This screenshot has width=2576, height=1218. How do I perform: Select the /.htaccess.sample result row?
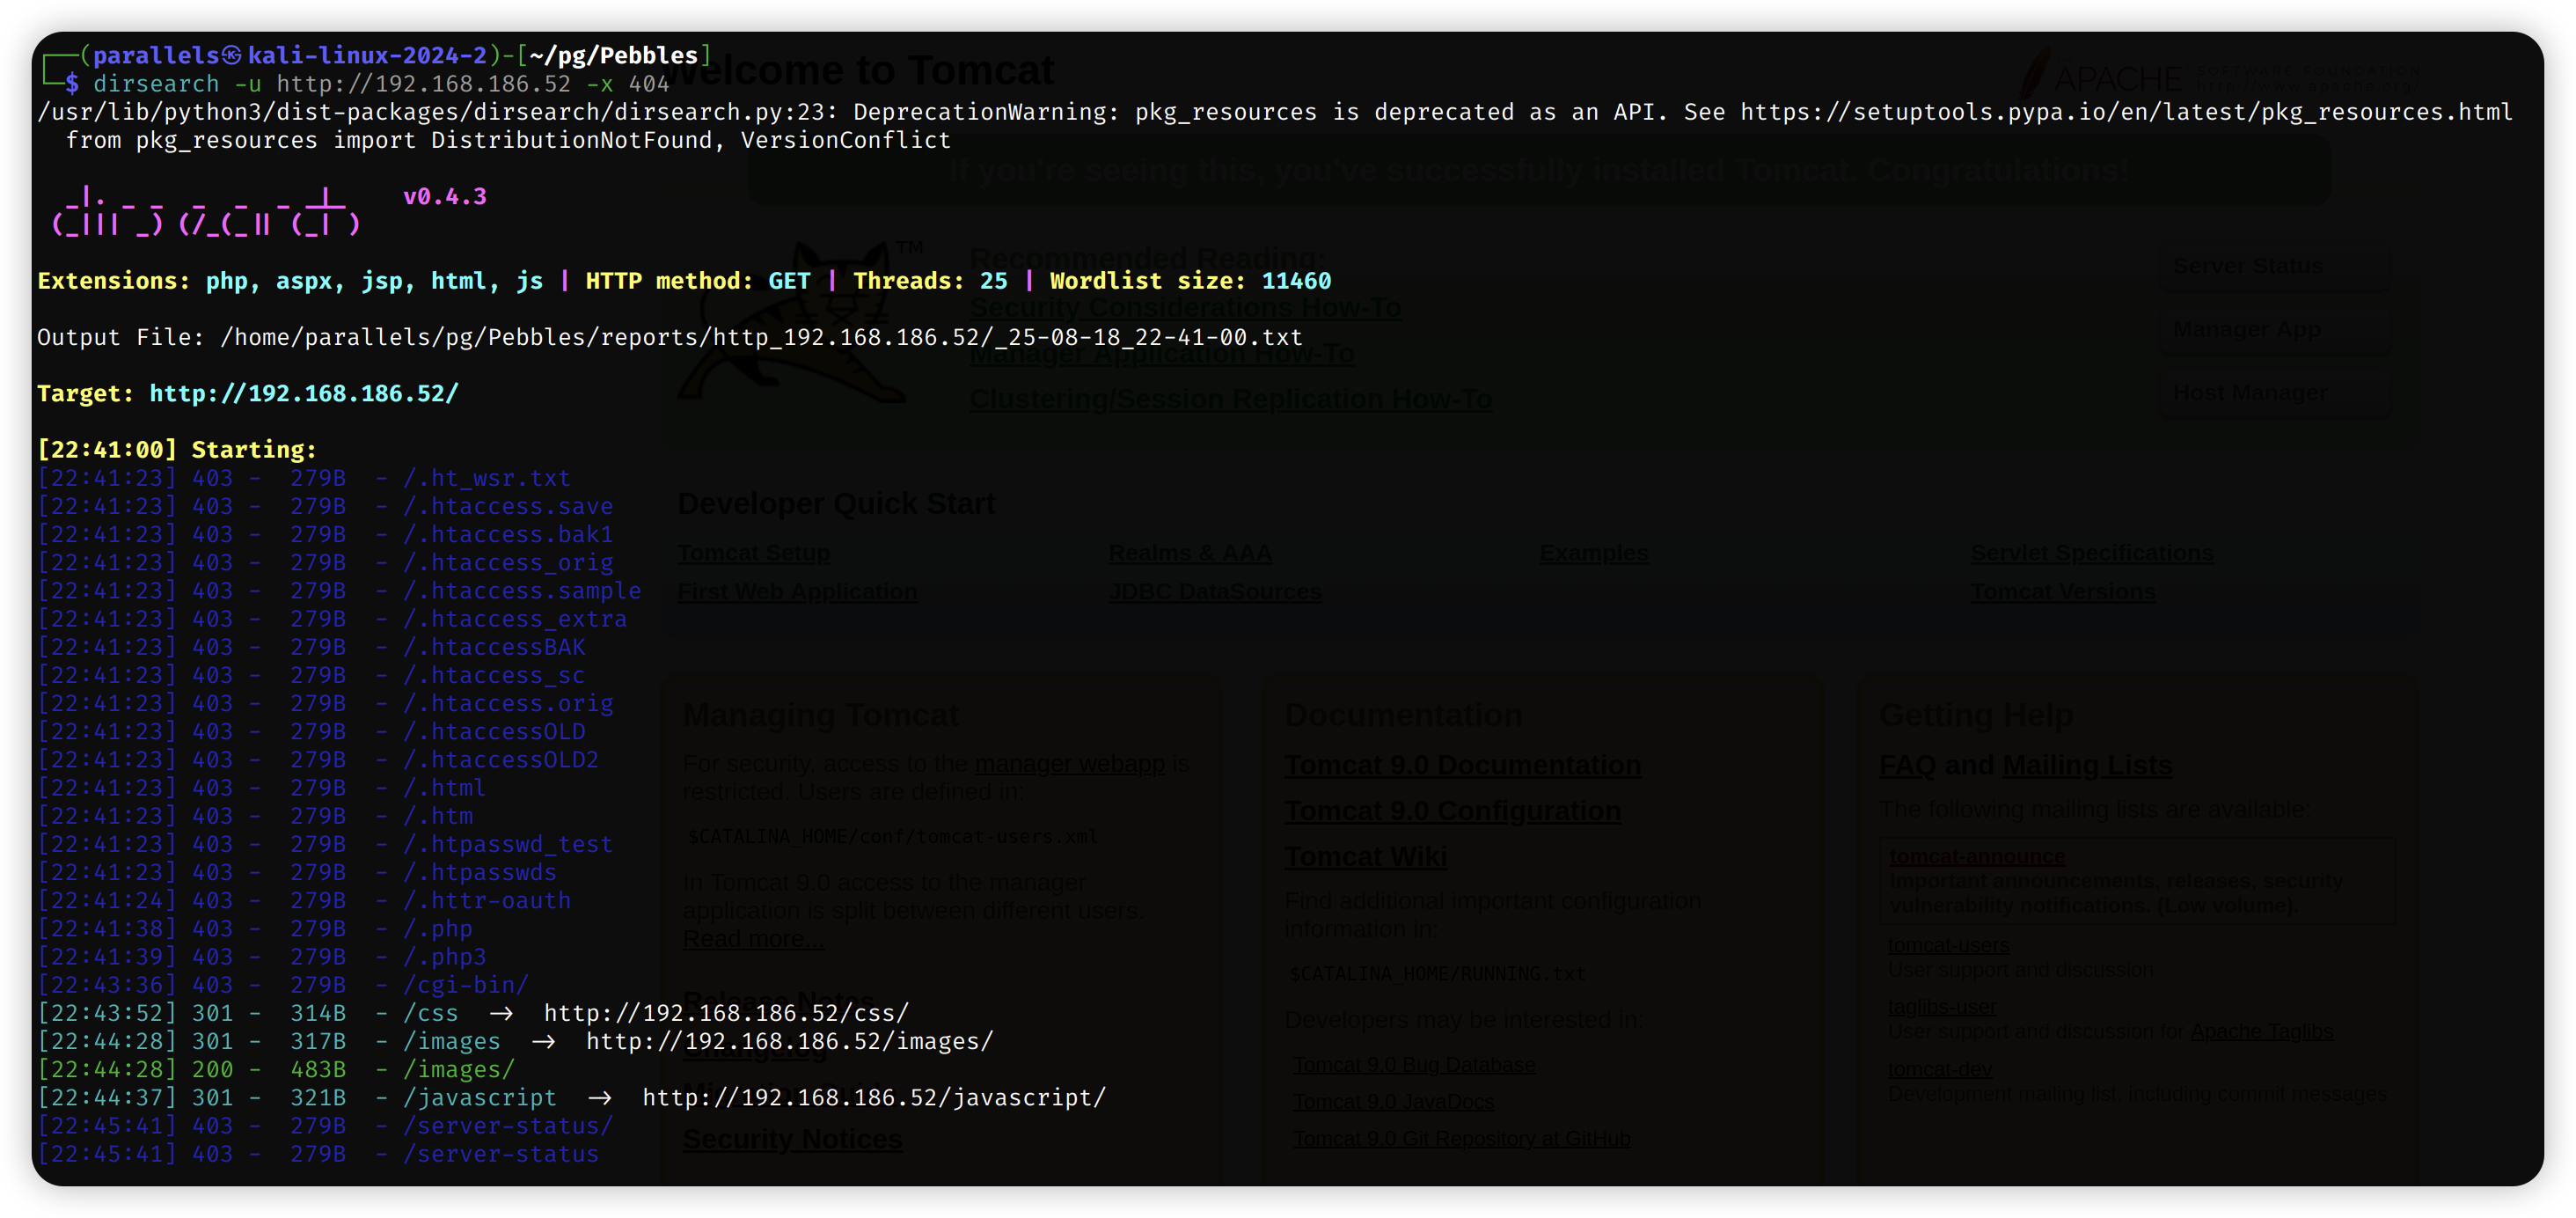(339, 591)
